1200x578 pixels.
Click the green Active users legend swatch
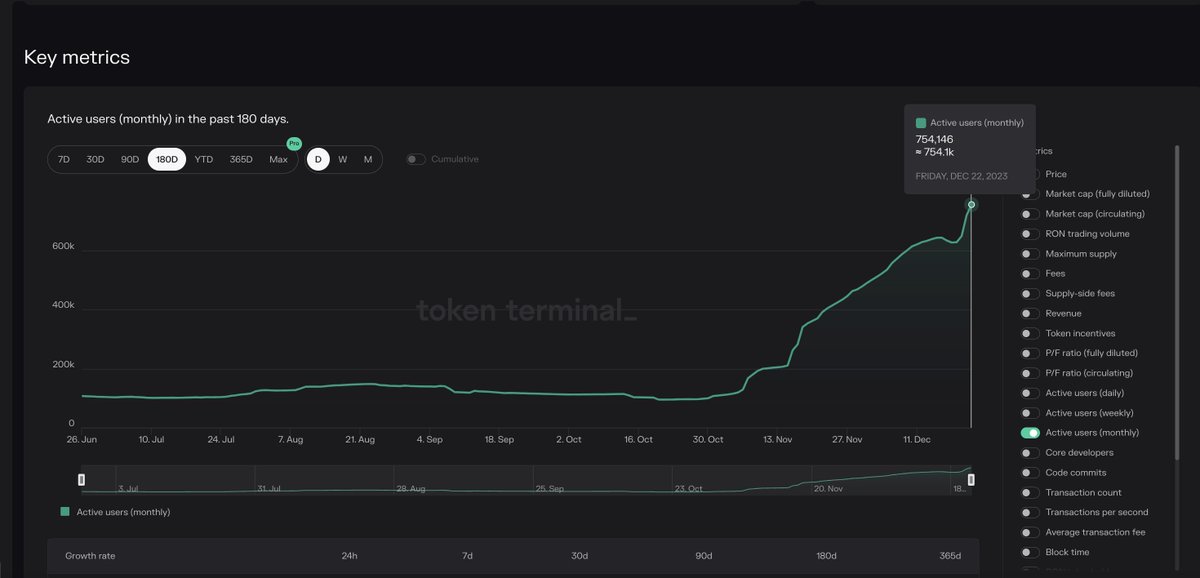[x=63, y=511]
